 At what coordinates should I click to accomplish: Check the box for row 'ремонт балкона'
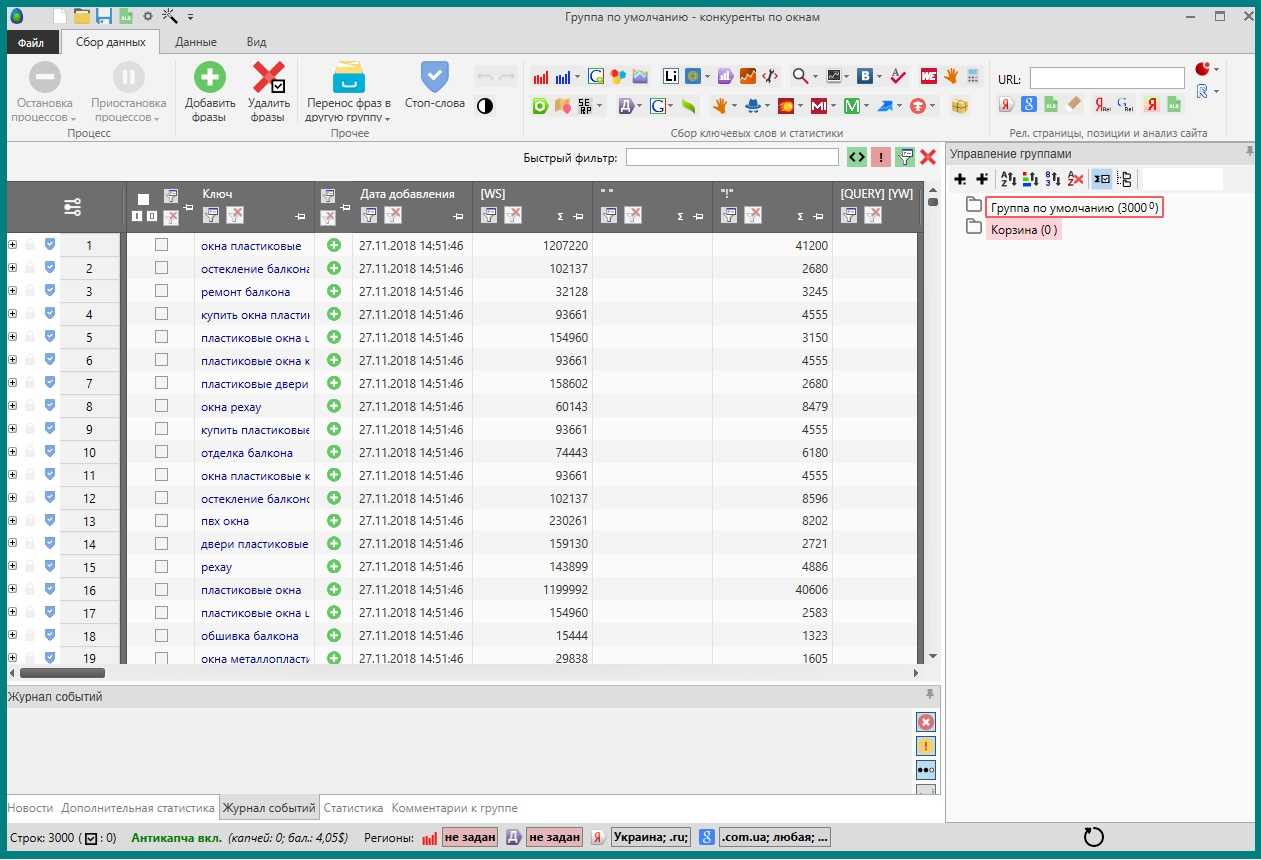point(161,291)
